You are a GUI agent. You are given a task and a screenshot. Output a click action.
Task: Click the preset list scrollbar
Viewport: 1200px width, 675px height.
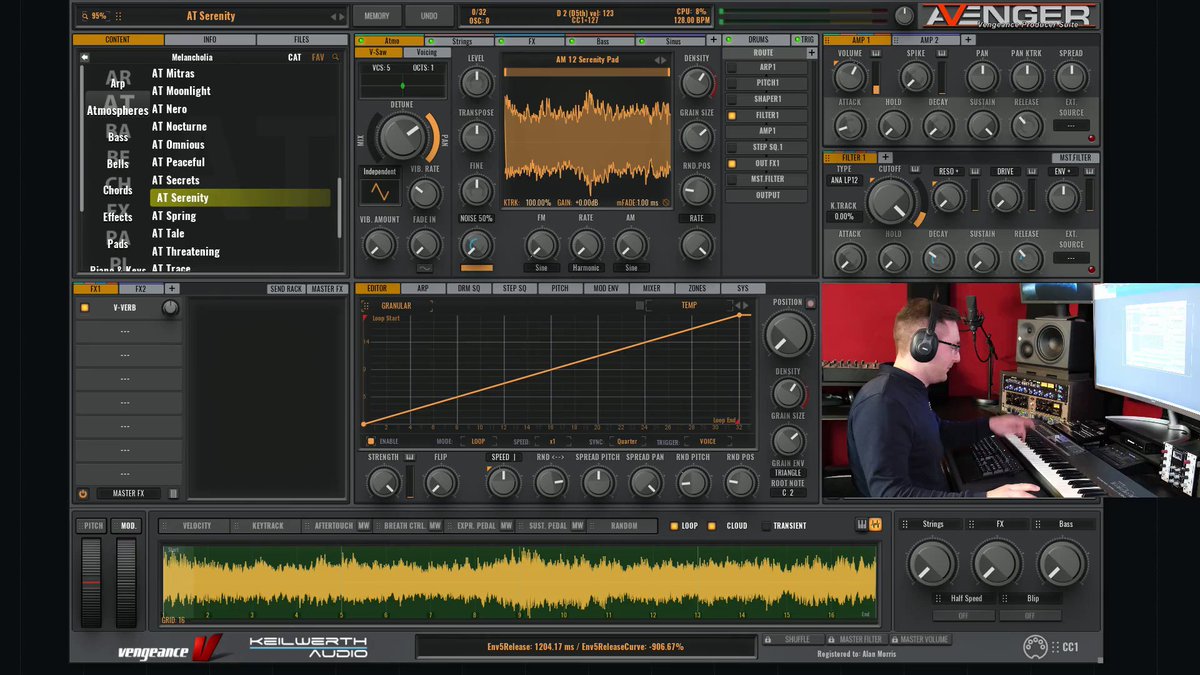[x=339, y=207]
